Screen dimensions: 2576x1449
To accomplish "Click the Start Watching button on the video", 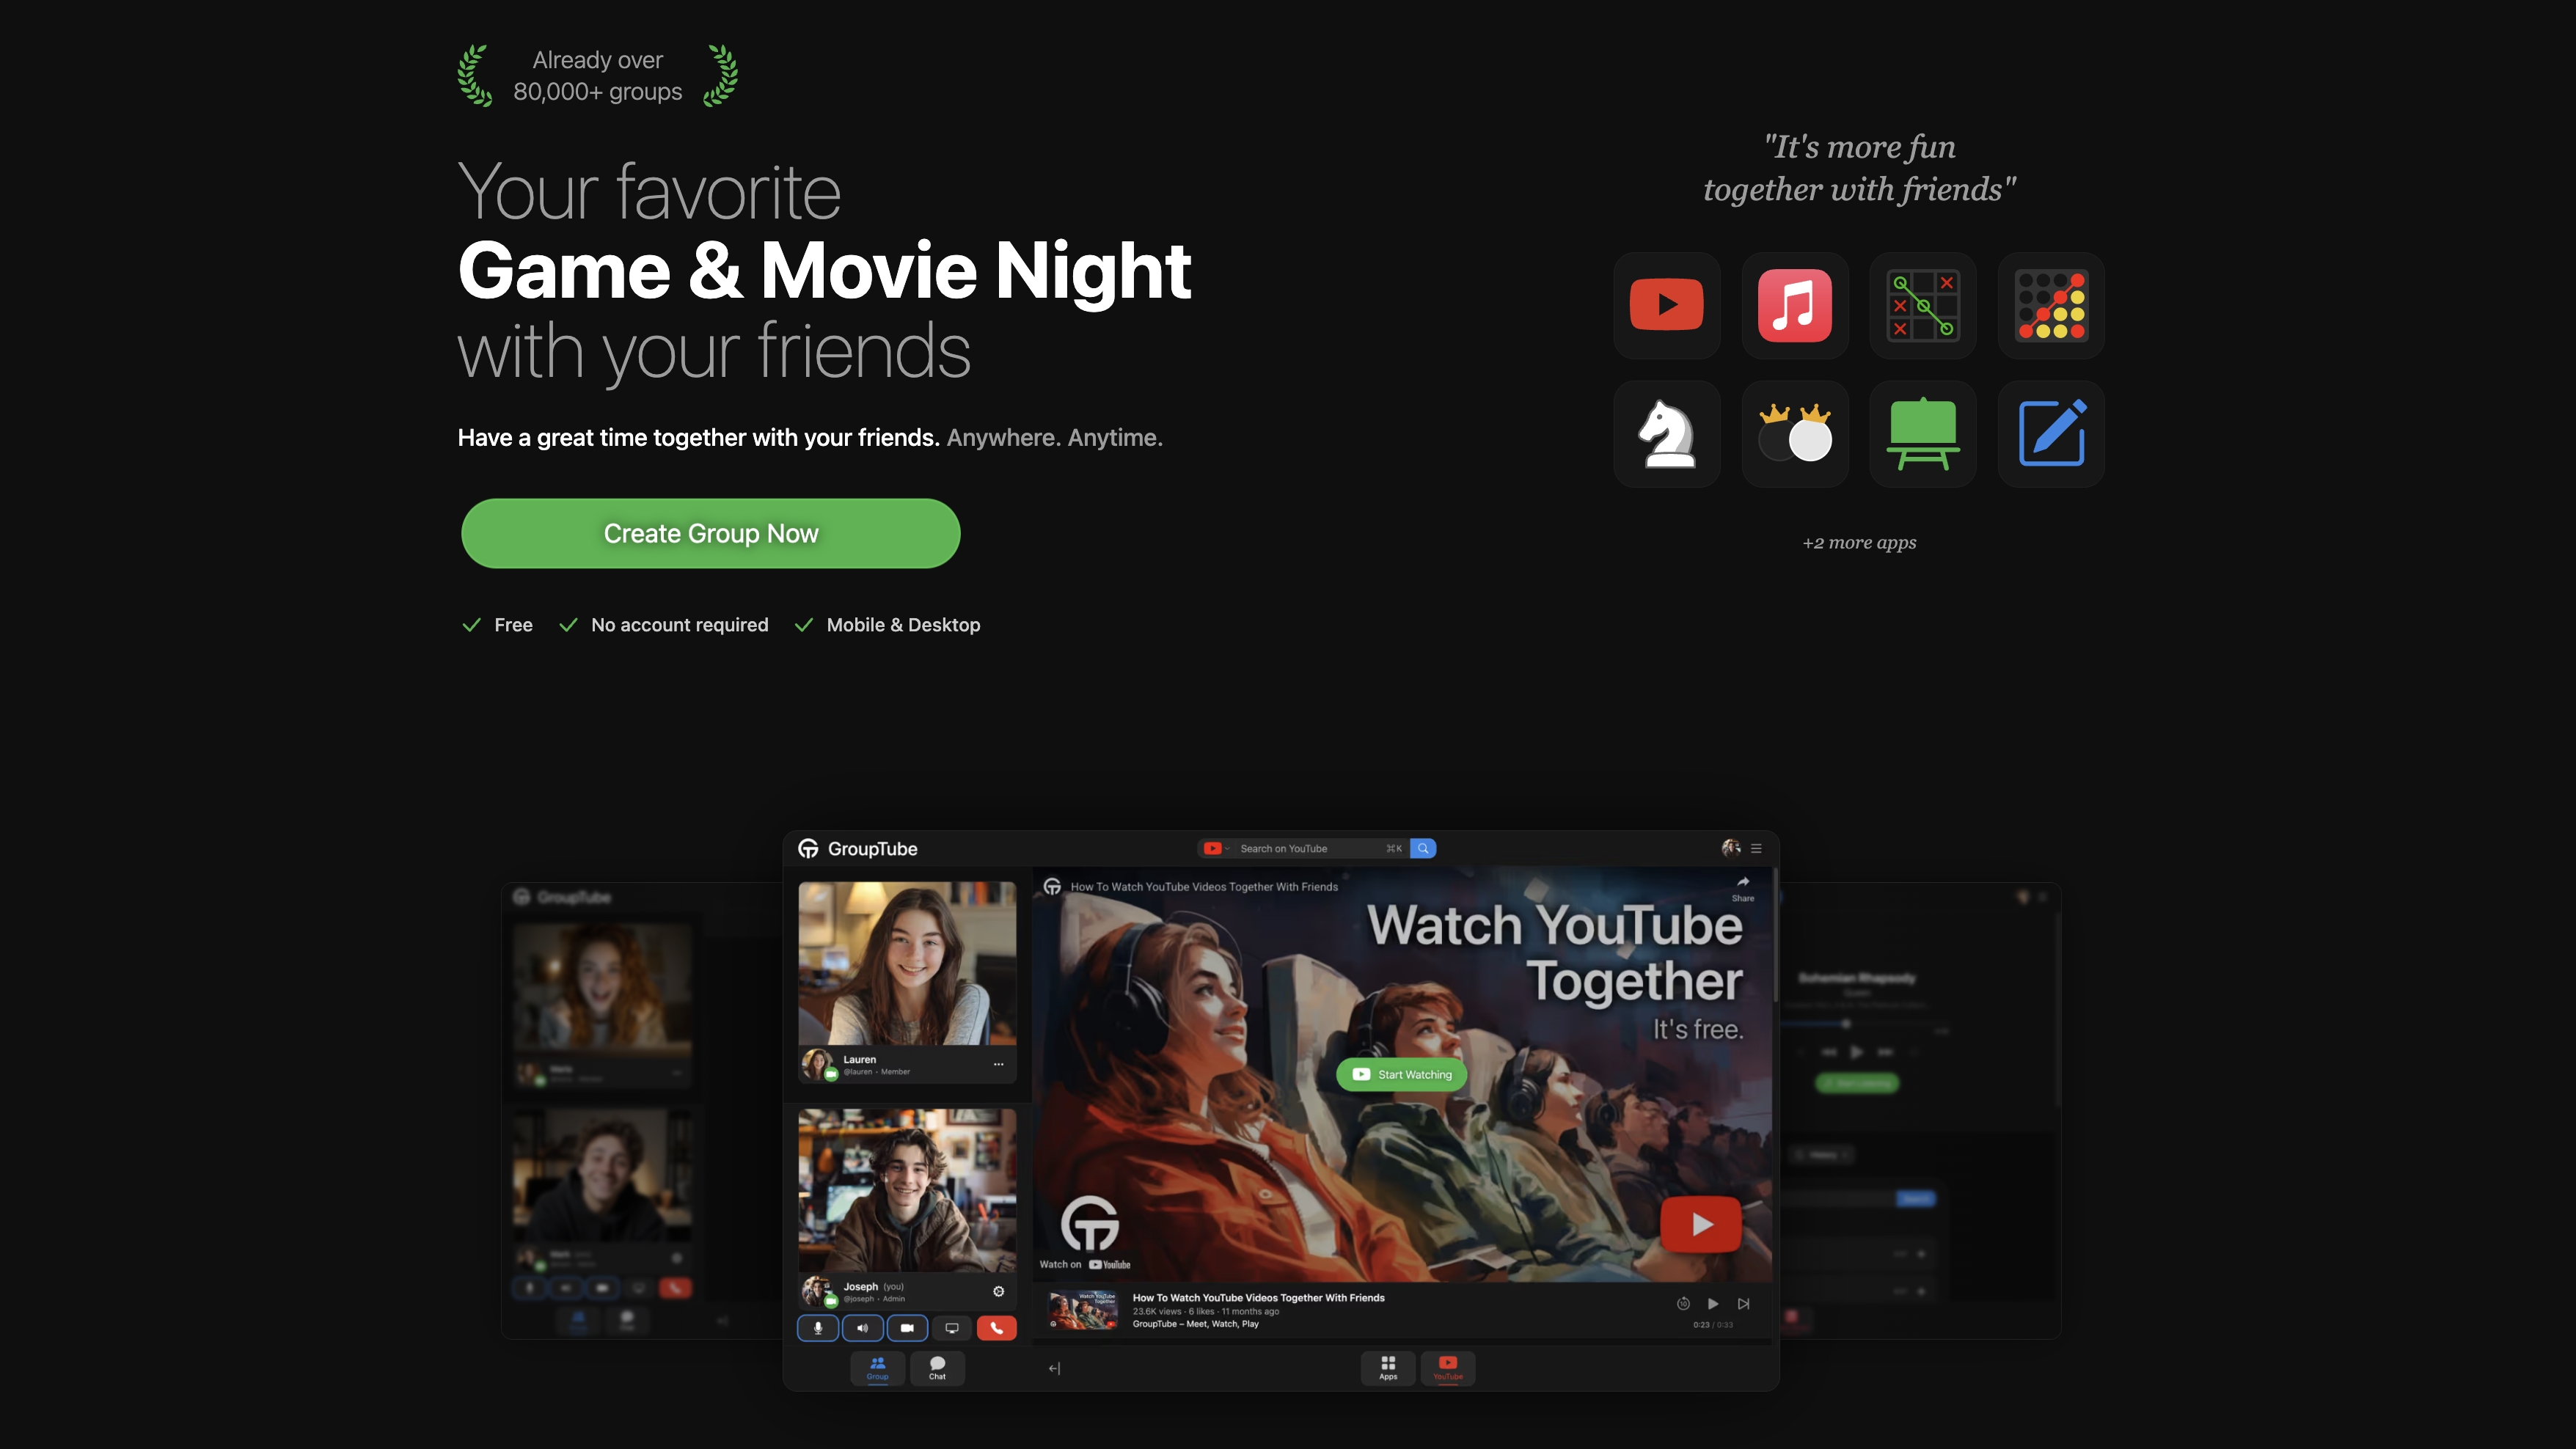I will pos(1401,1074).
